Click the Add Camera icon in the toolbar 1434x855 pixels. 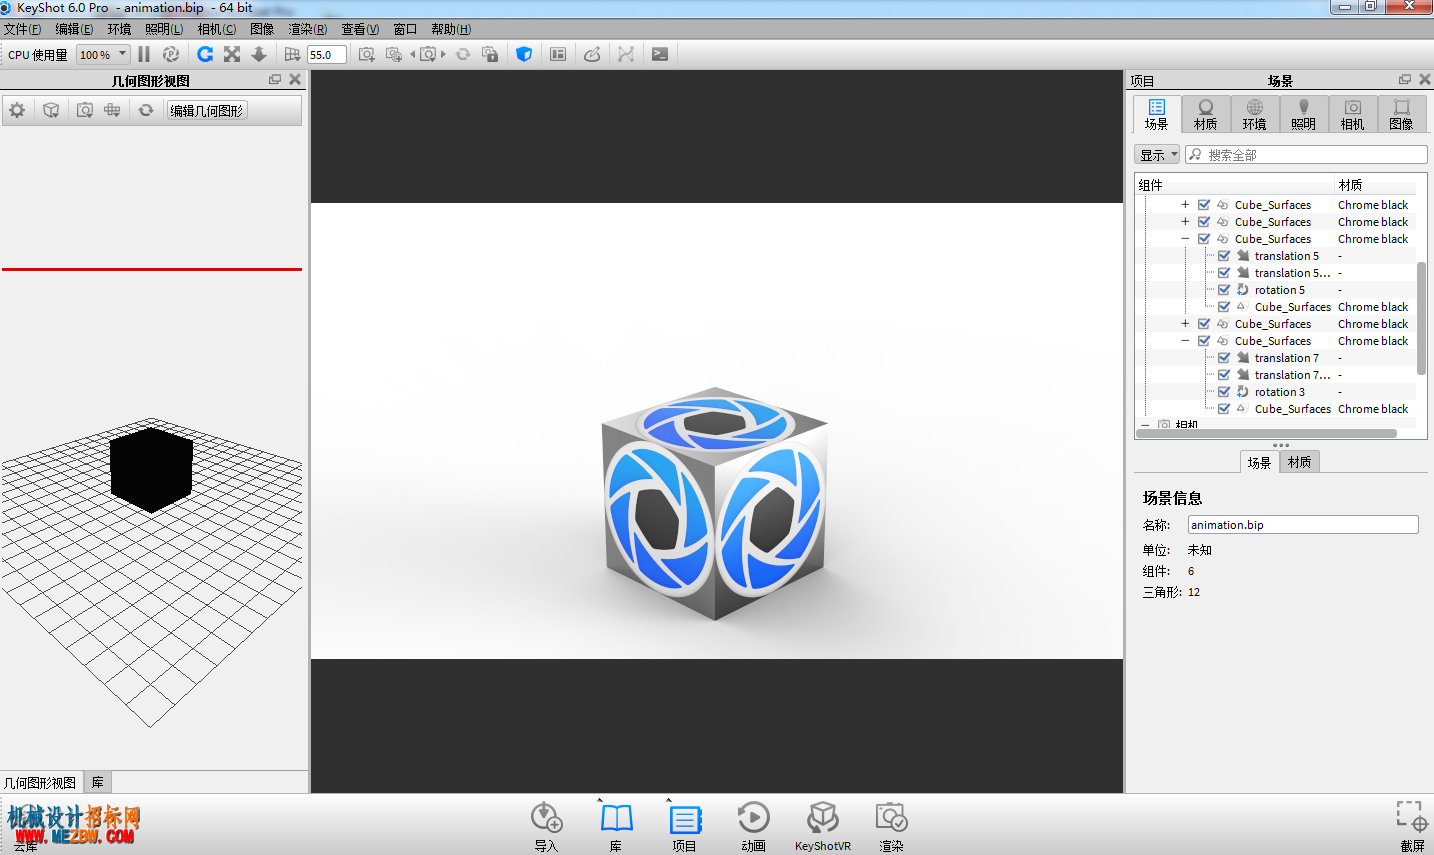coord(367,54)
